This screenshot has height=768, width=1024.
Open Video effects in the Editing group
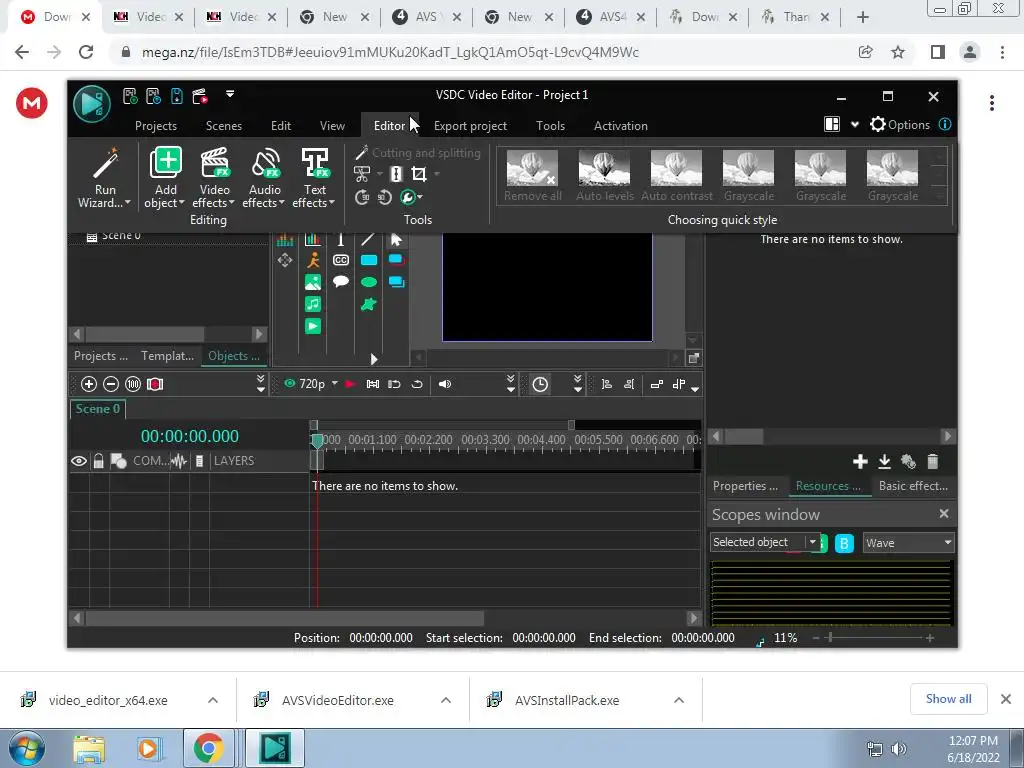coord(214,178)
